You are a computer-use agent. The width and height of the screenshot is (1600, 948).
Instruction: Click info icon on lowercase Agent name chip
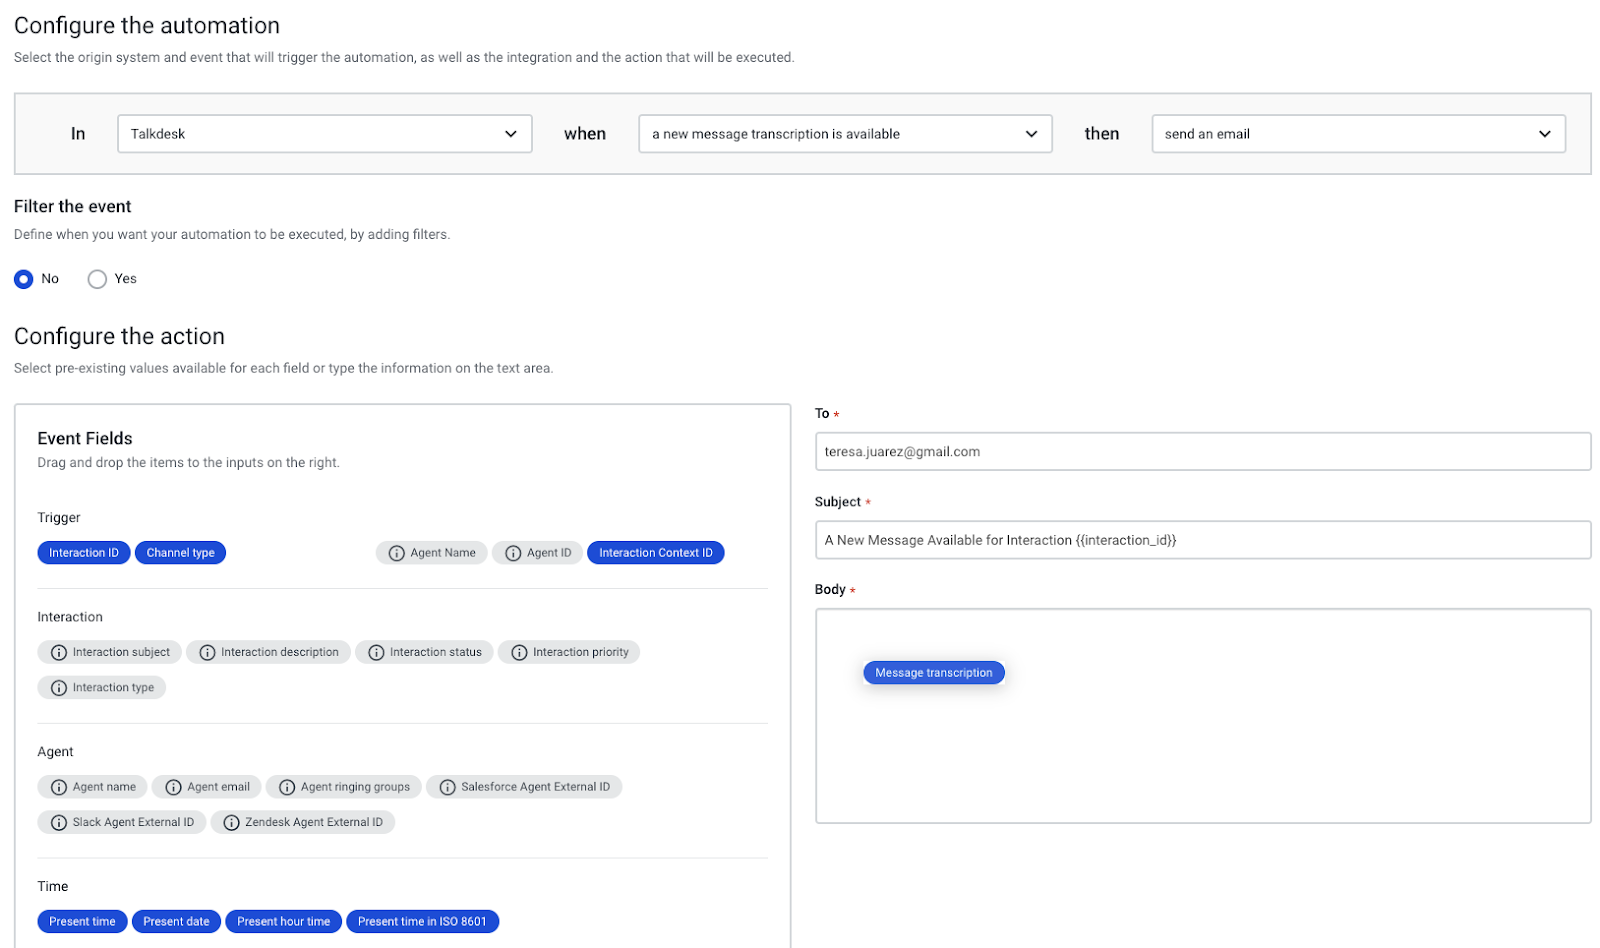tap(59, 788)
